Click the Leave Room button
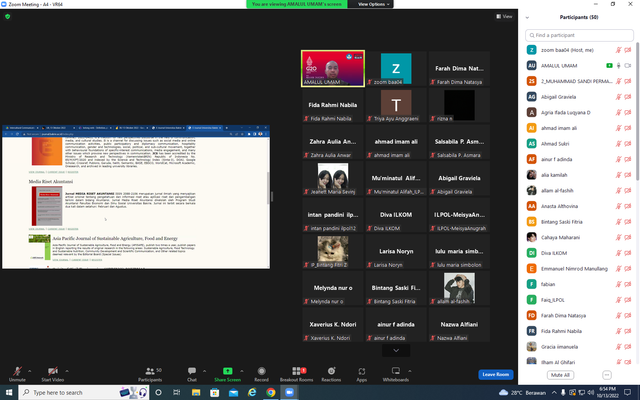The height and width of the screenshot is (400, 640). click(496, 374)
